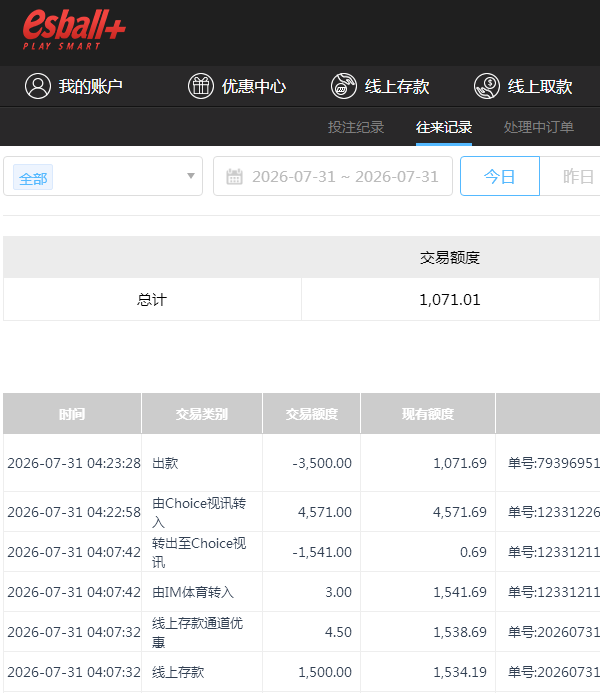
Task: Click the 线上取款 withdrawal icon
Action: (487, 86)
